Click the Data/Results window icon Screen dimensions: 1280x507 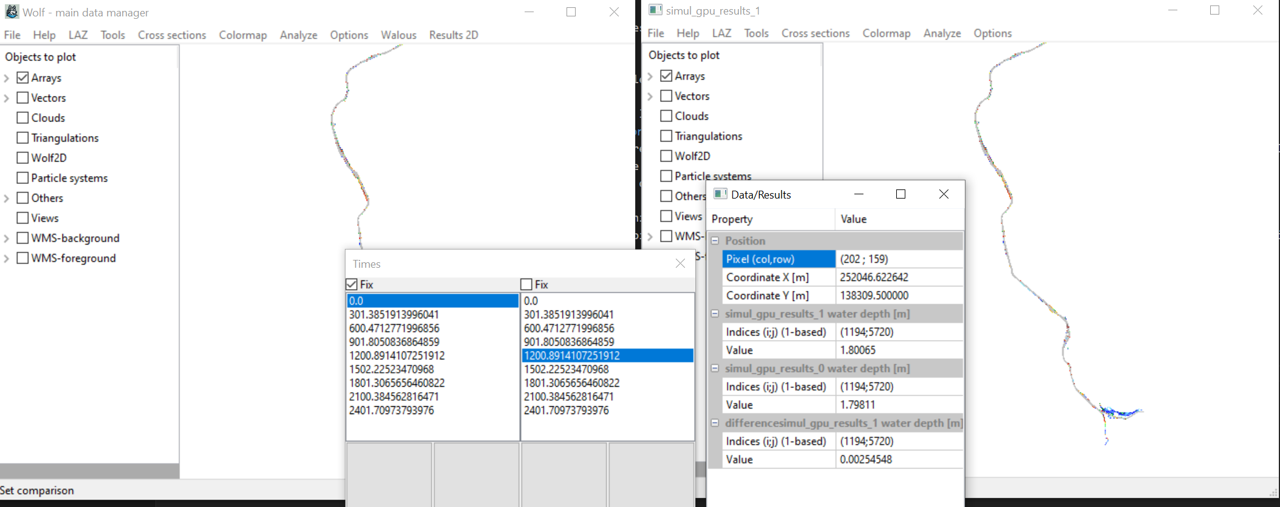point(720,194)
